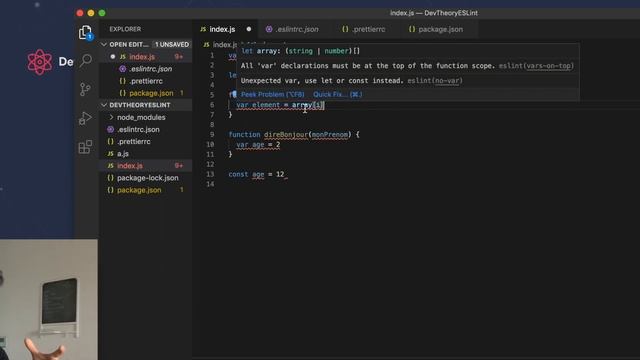Image resolution: width=640 pixels, height=360 pixels.
Task: Open the Extensions view icon
Action: tap(85, 147)
